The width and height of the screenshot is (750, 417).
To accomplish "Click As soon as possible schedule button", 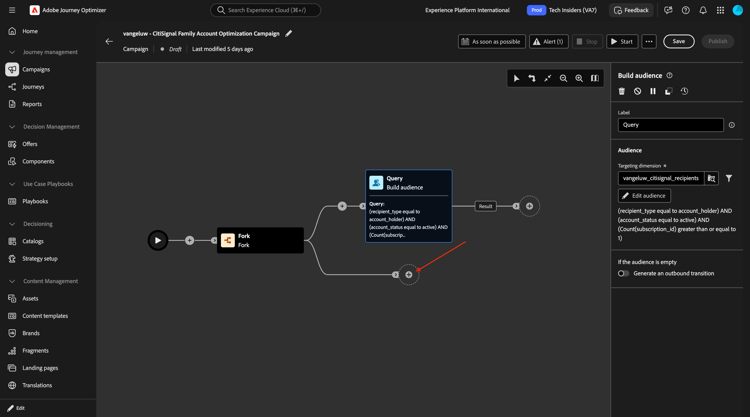I will [492, 42].
